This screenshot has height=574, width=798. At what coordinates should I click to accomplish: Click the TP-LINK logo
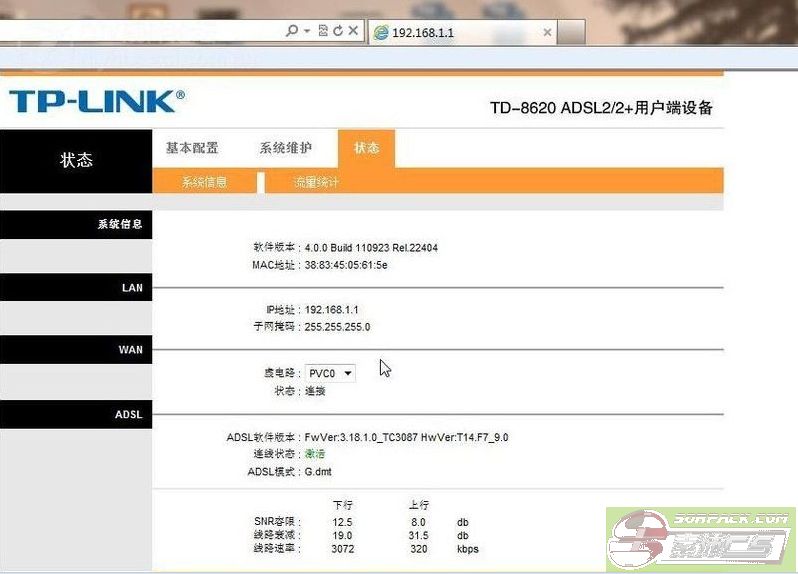[96, 101]
